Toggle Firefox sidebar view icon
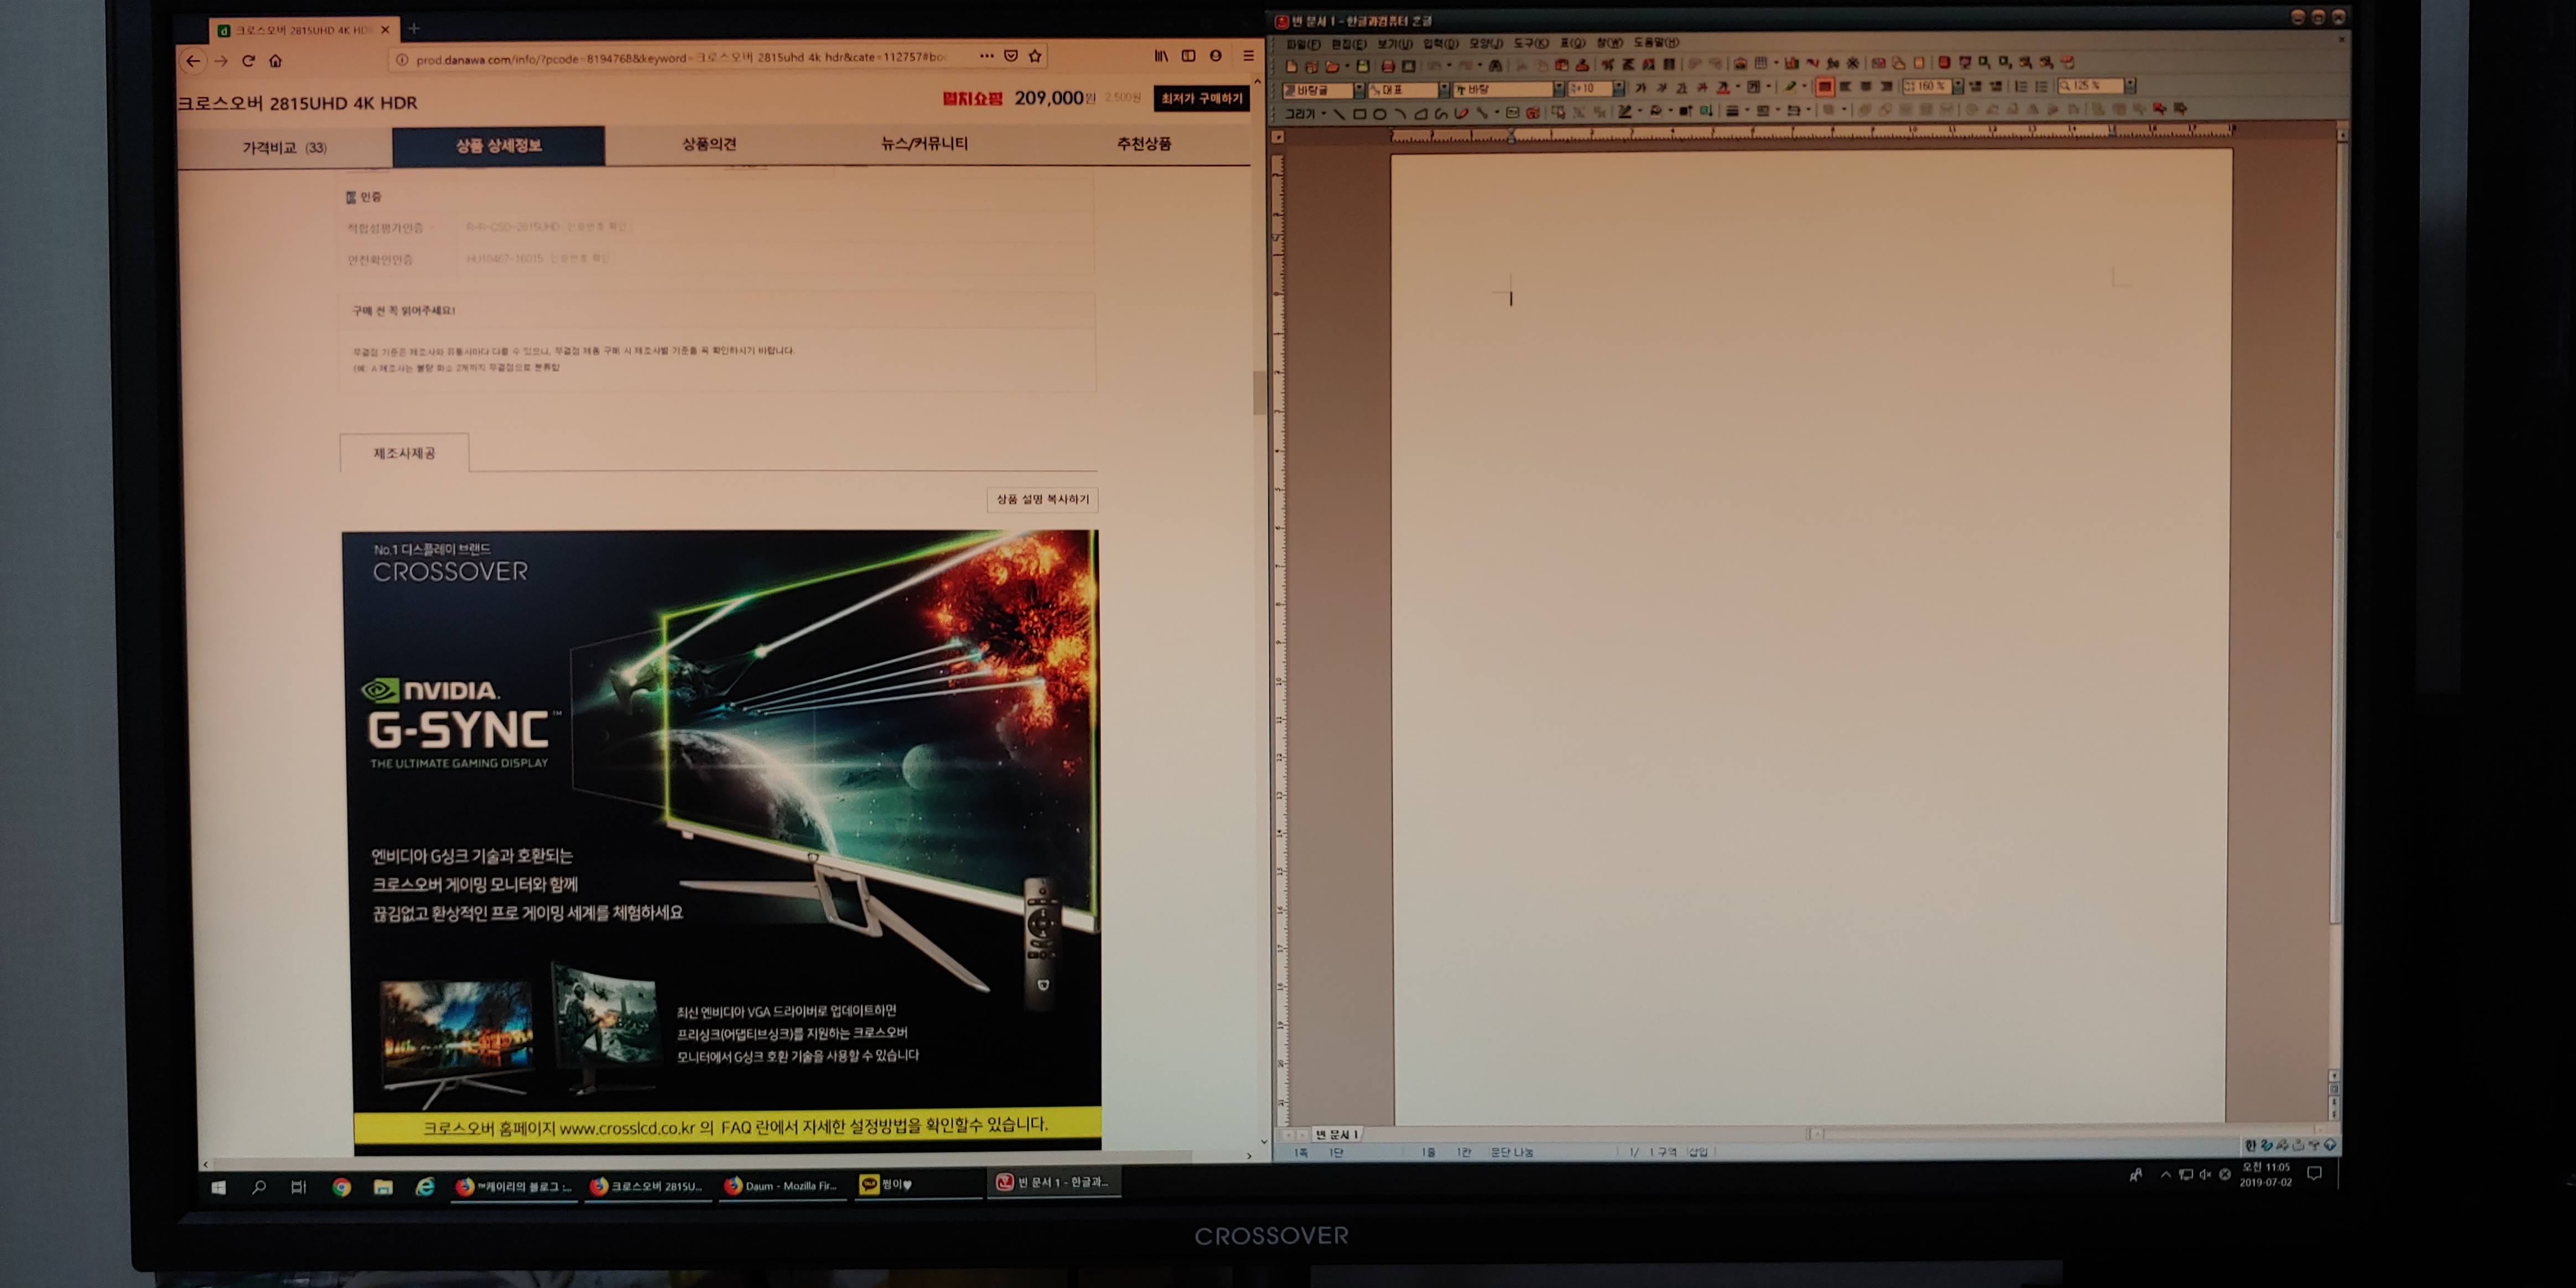The height and width of the screenshot is (1288, 2576). point(1188,56)
